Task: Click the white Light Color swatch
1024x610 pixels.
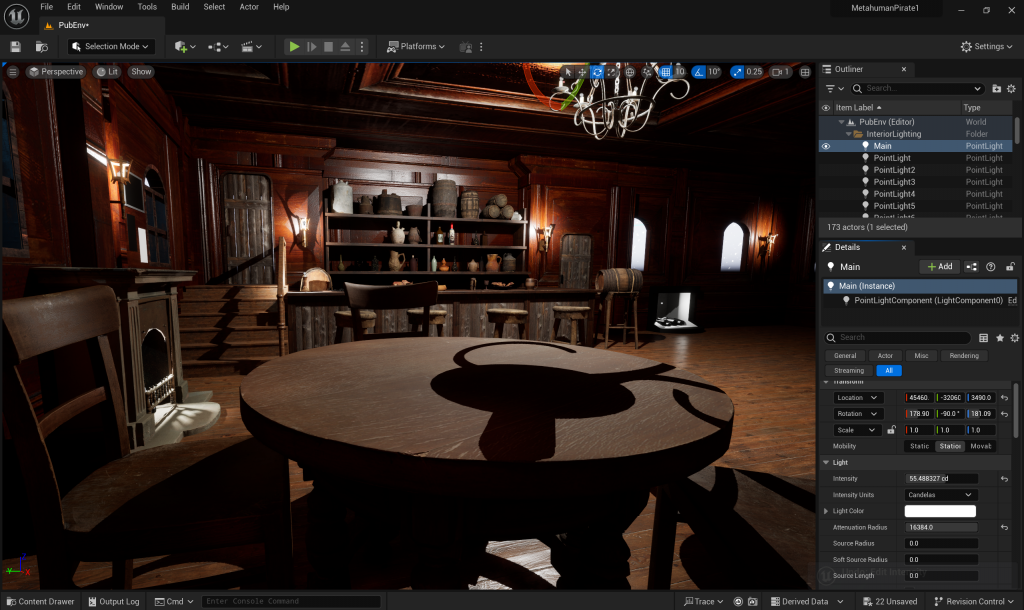Action: point(940,511)
